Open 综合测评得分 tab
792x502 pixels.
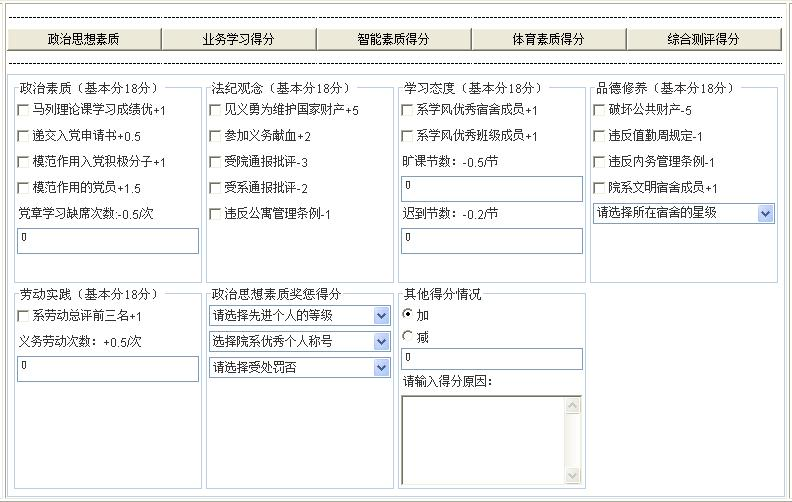(704, 39)
